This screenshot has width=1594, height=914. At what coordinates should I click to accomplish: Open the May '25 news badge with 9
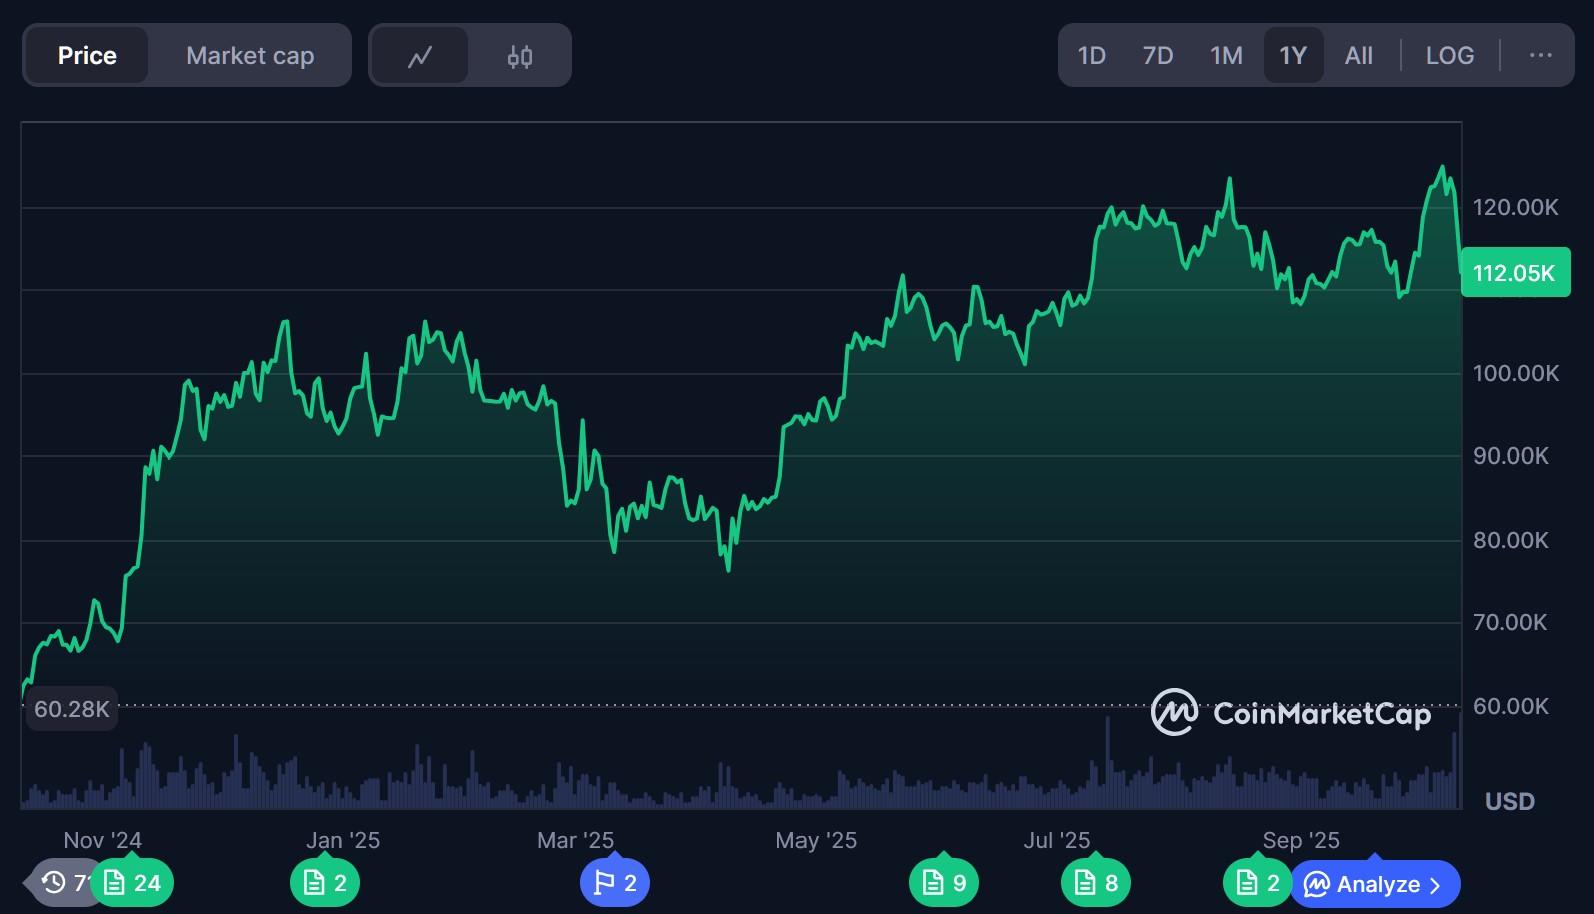click(944, 883)
